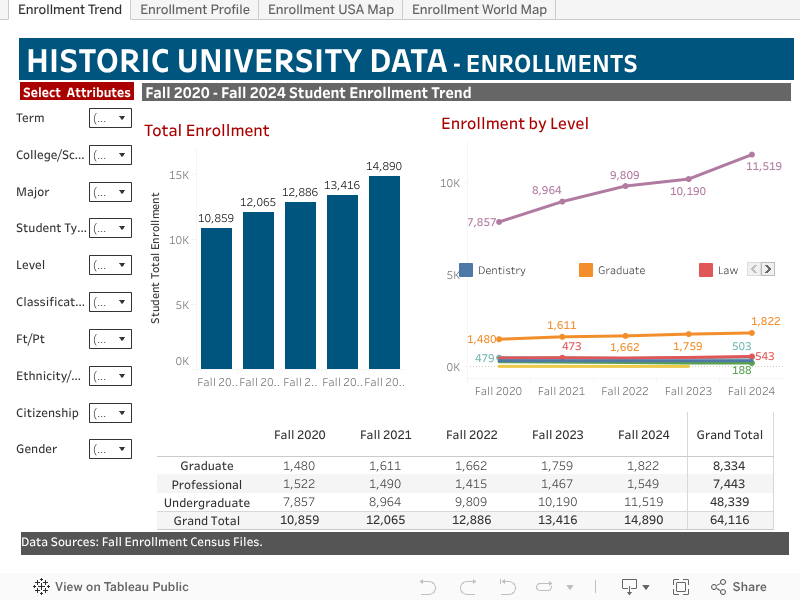Click the Professional row header in table

pos(207,484)
